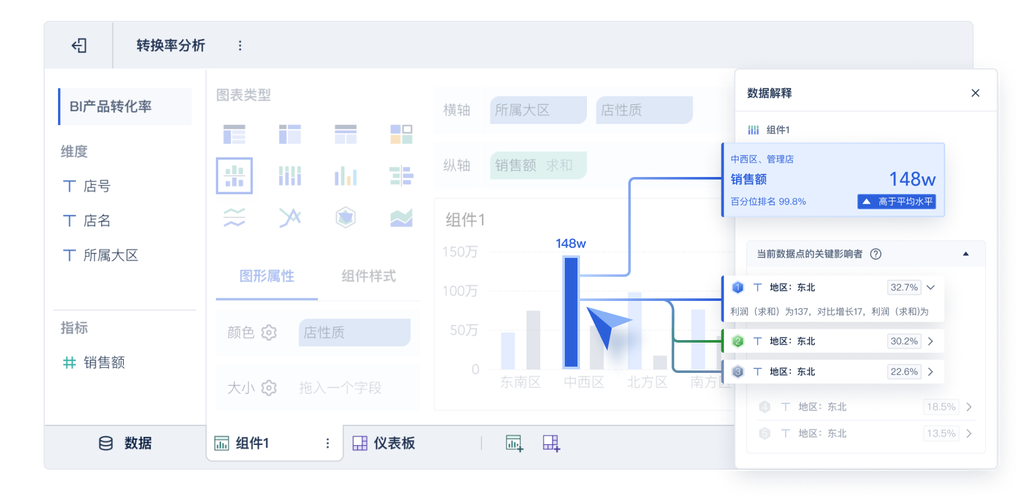Click the 百分位排名 99.8% text

[768, 202]
